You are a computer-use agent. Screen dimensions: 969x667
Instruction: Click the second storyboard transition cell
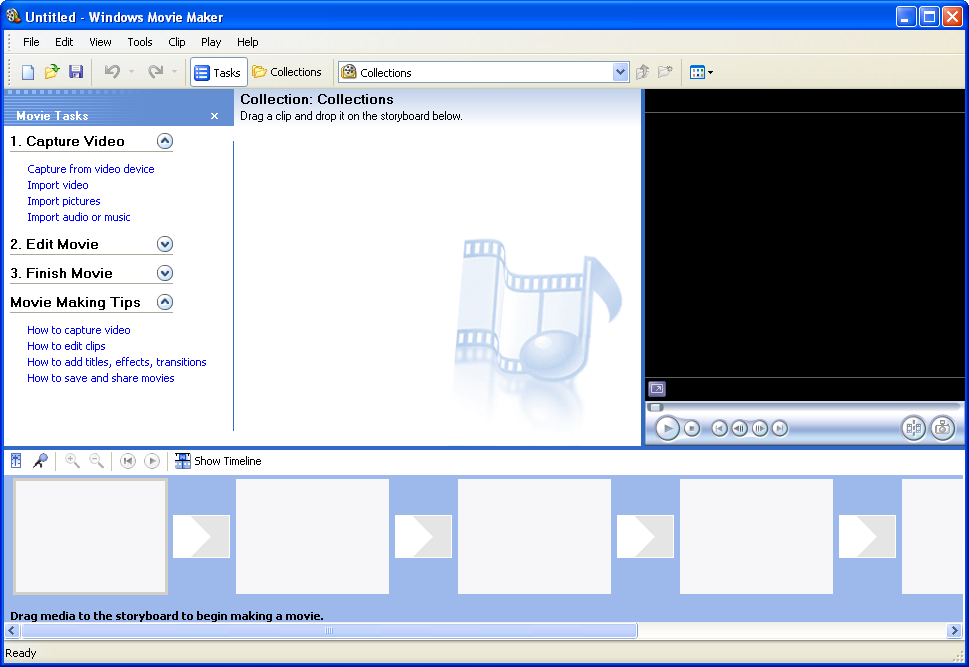coord(423,537)
